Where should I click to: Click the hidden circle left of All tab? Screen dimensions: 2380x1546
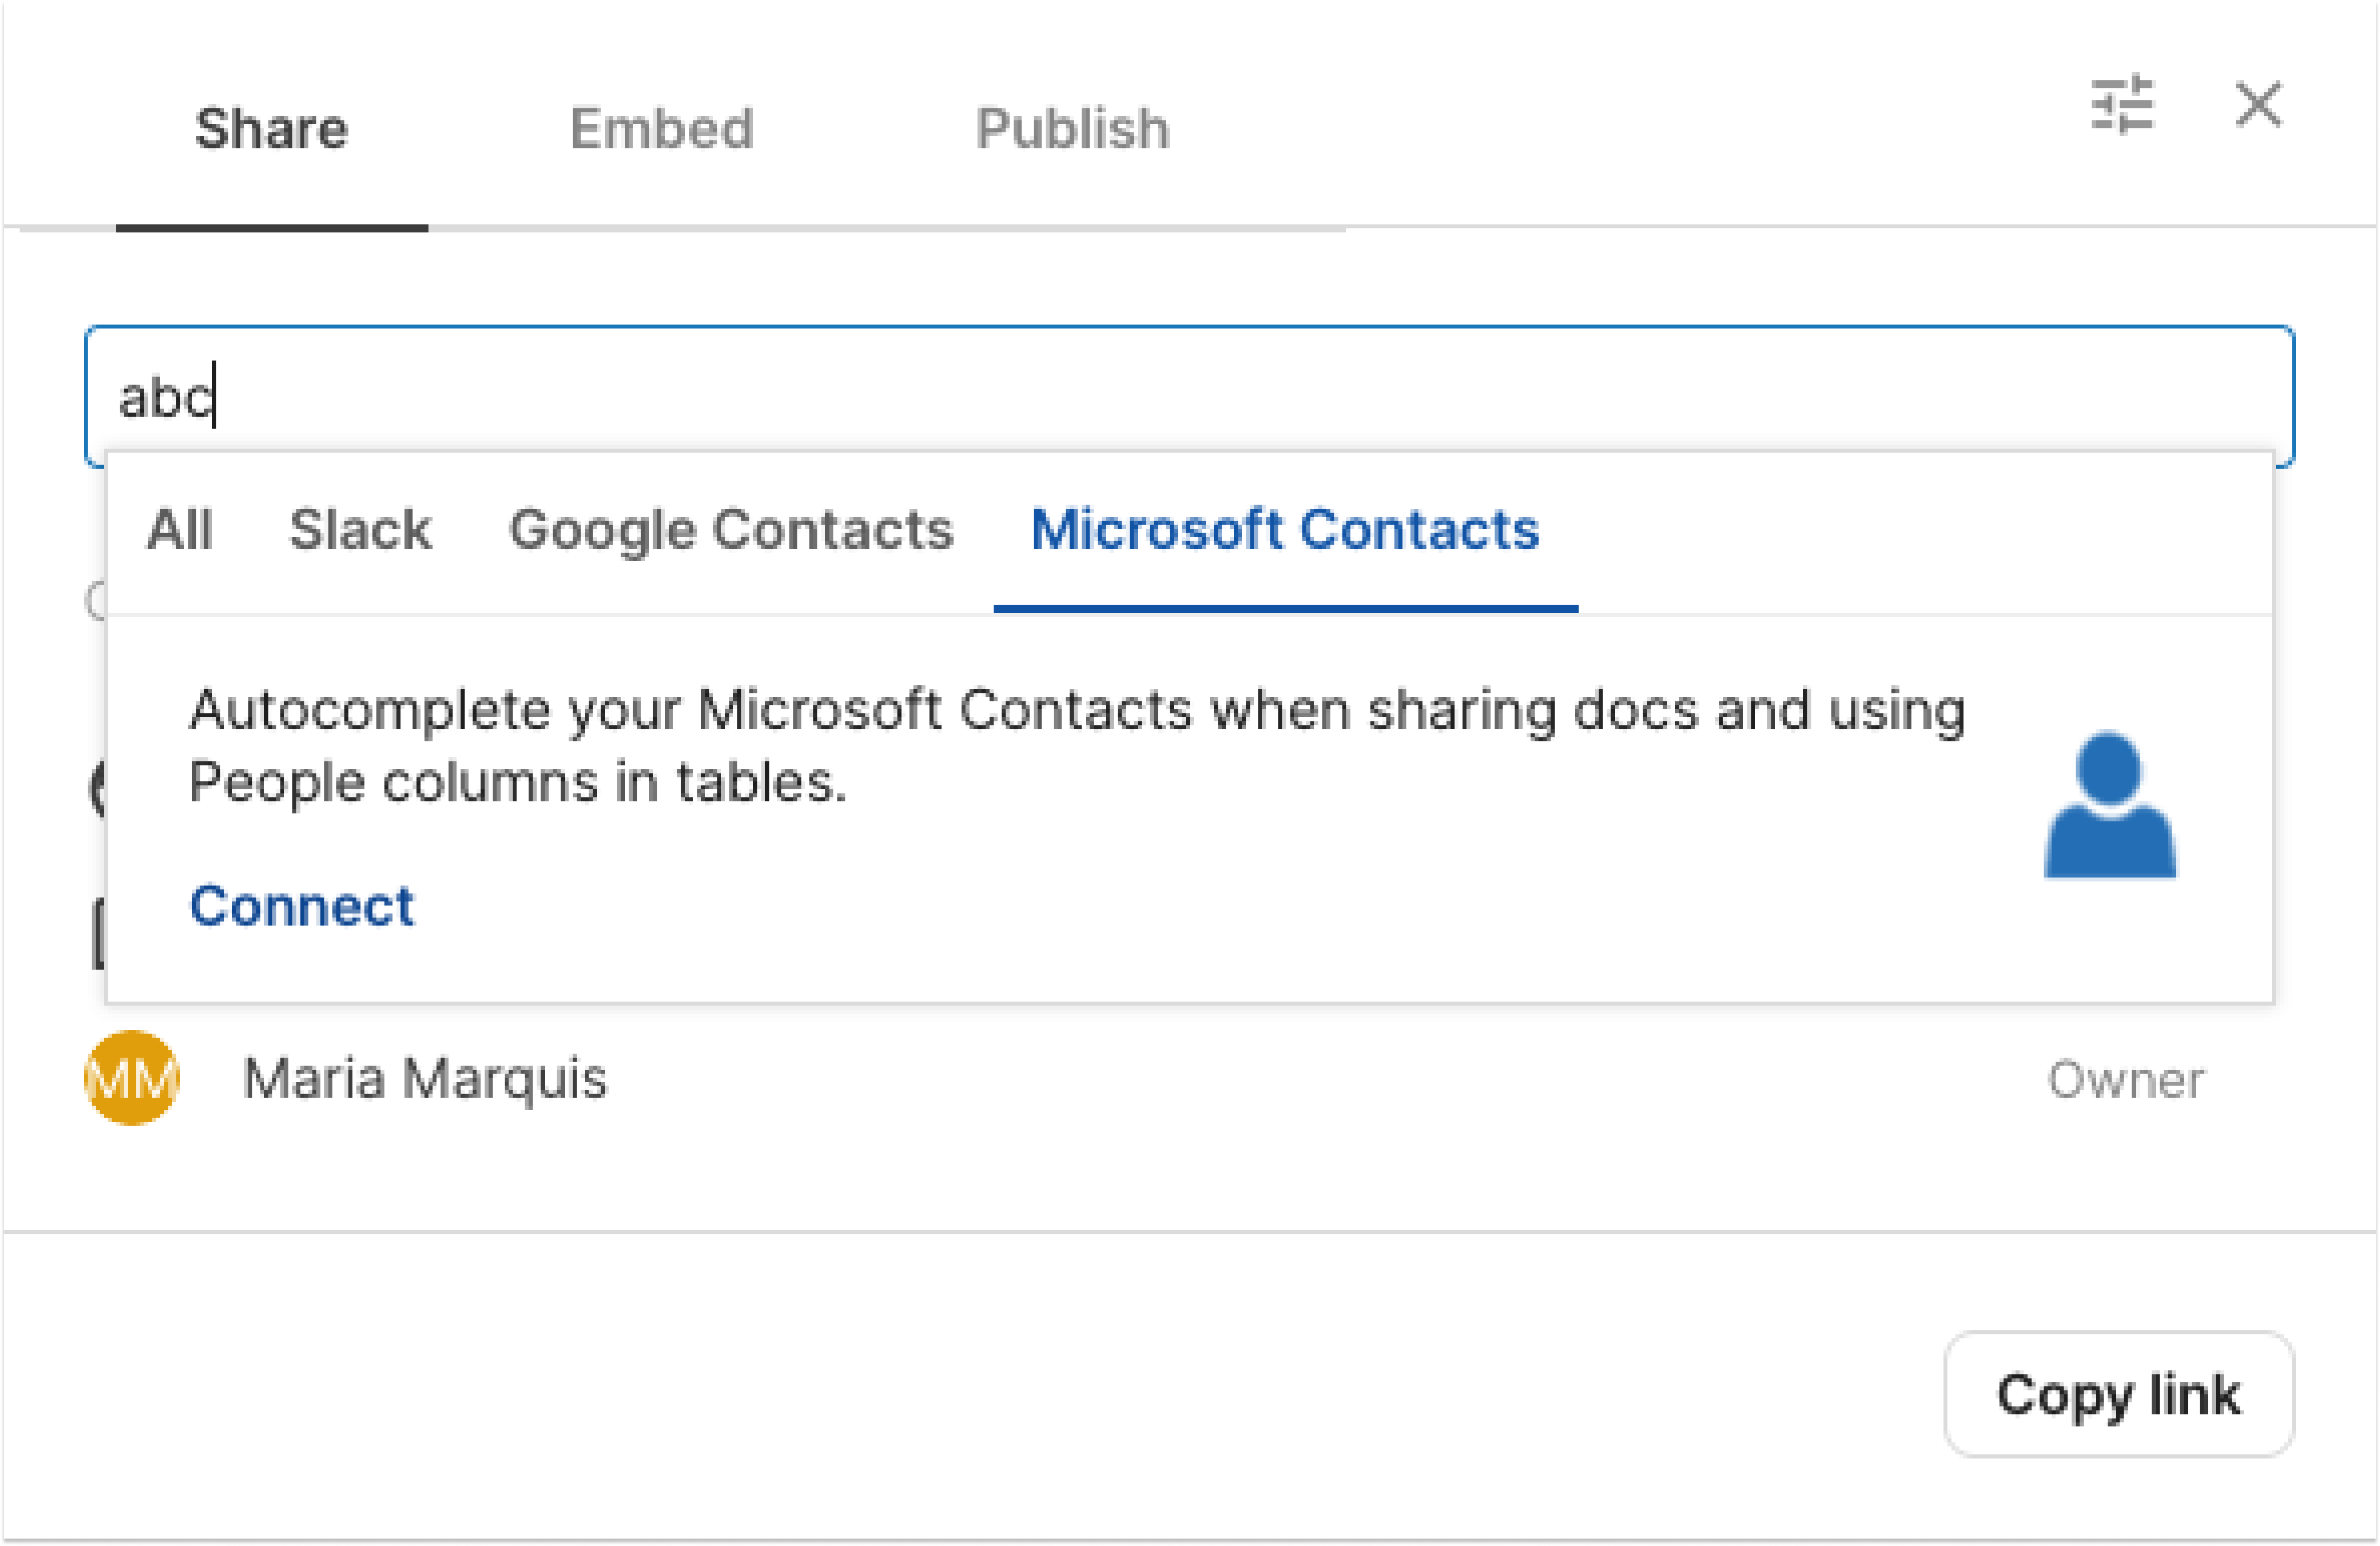click(x=95, y=601)
